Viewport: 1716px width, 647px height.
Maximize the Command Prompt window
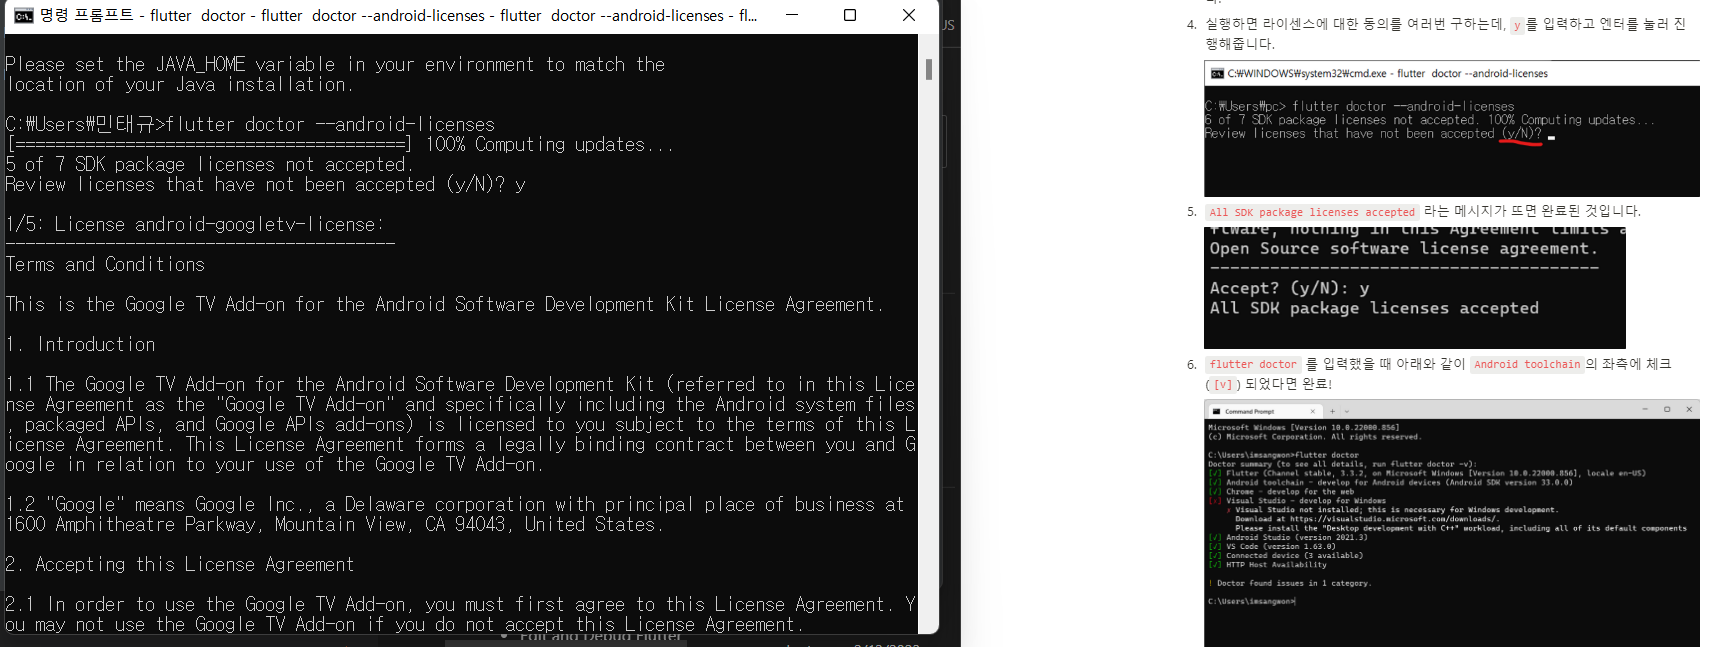tap(850, 15)
